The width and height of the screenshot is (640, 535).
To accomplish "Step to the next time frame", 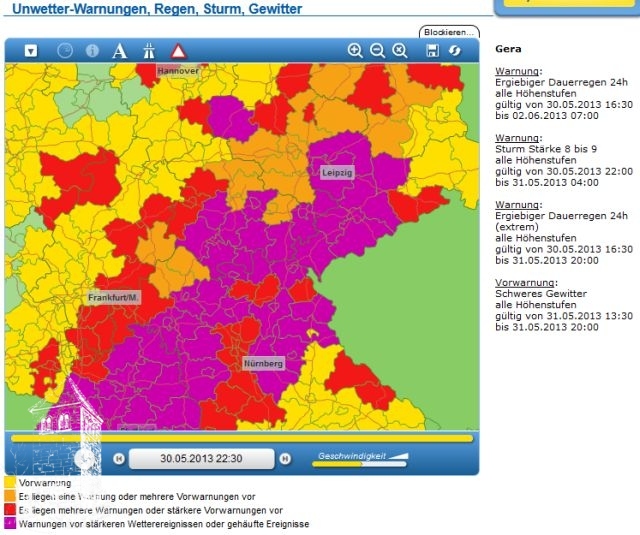I will [285, 459].
